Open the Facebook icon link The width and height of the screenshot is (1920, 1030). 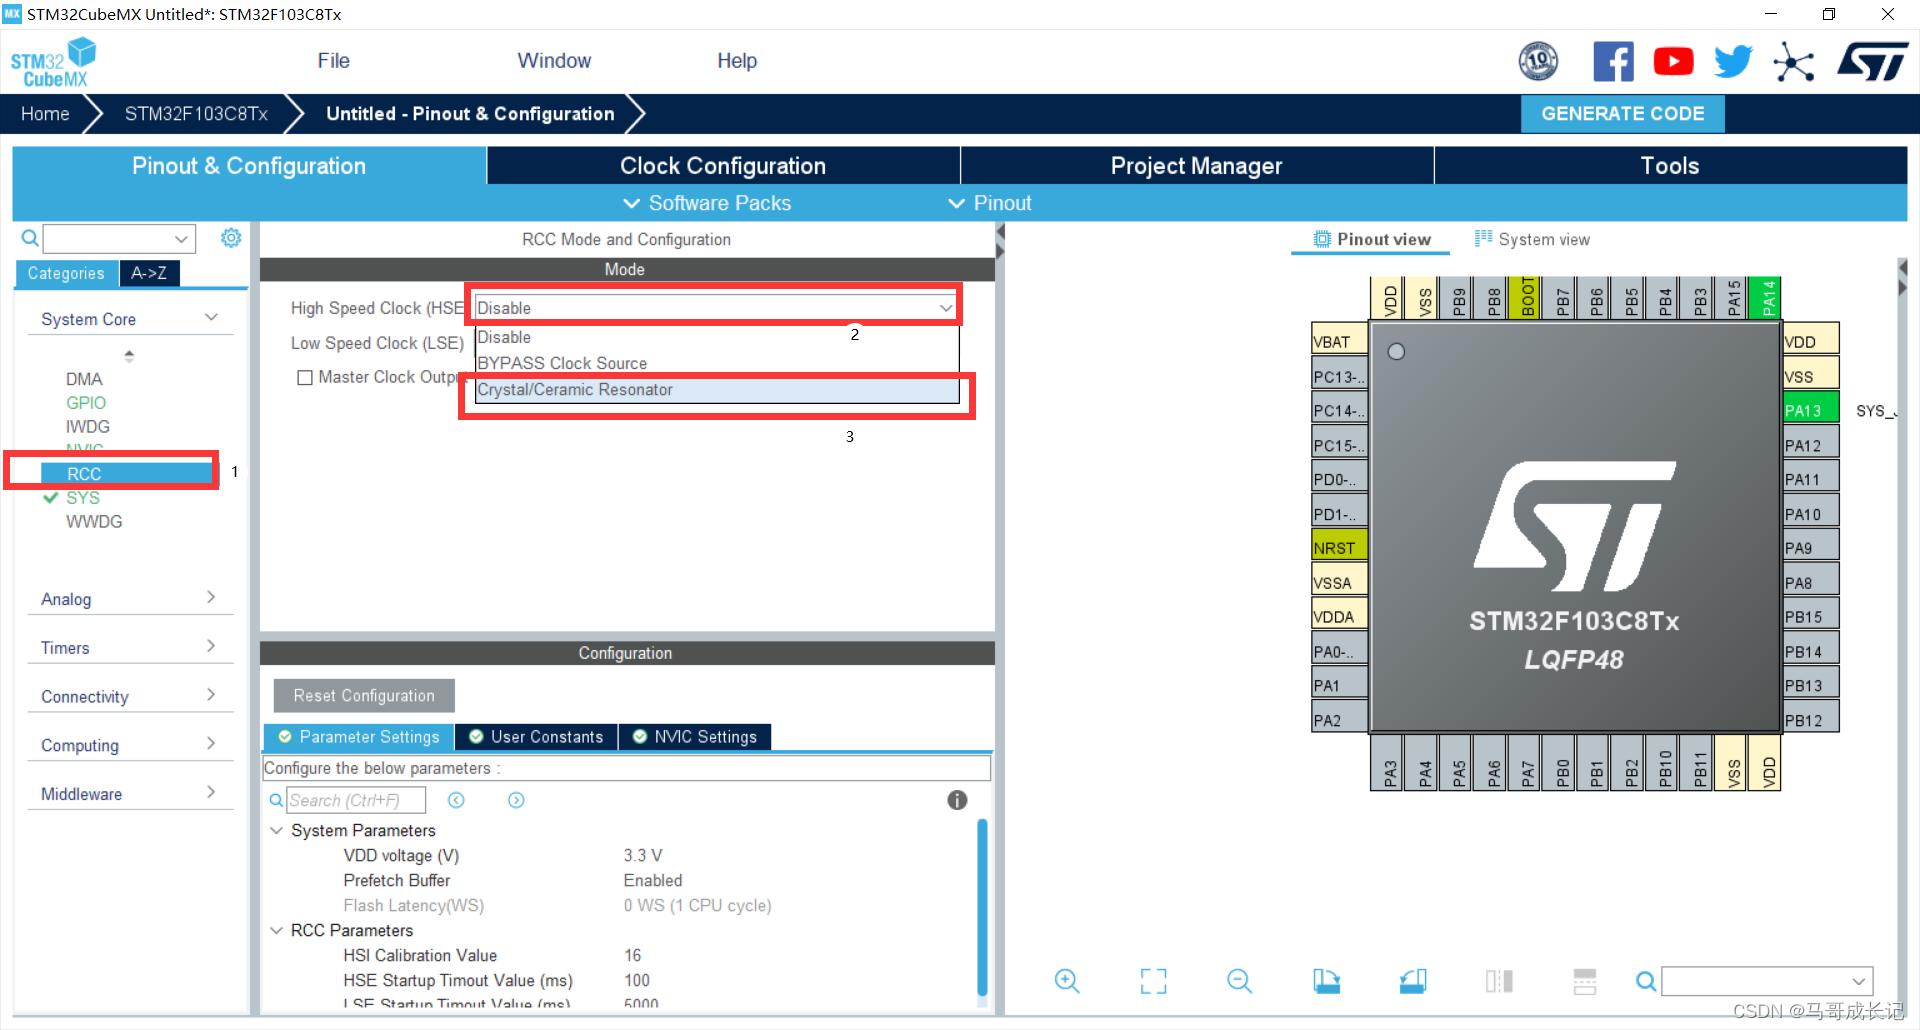point(1613,62)
